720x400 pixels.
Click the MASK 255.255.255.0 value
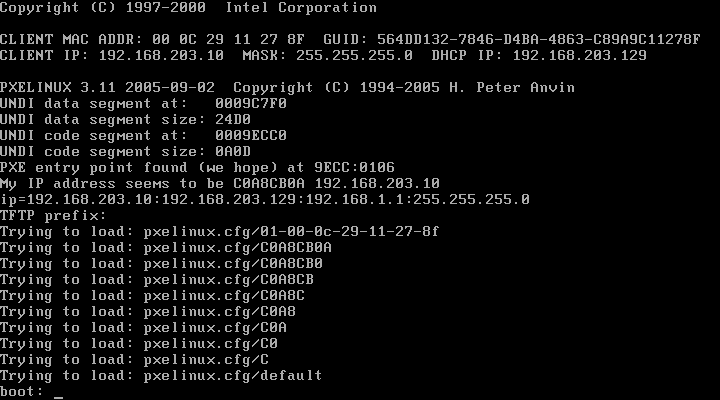click(354, 56)
